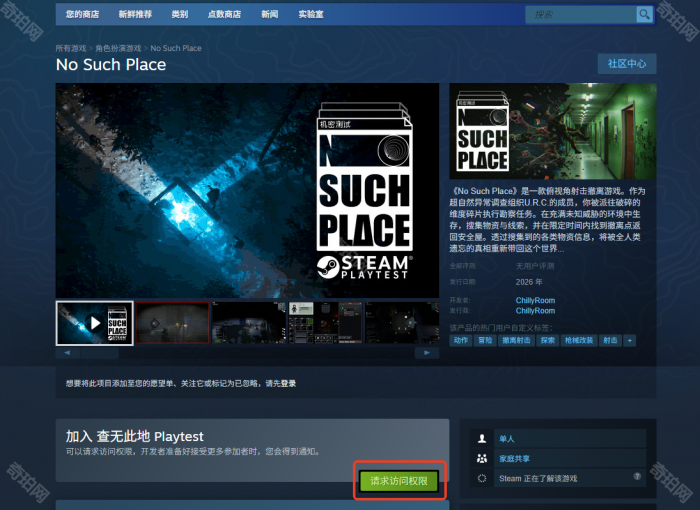
Task: Open publisher ChillyRoom link
Action: pyautogui.click(x=535, y=311)
